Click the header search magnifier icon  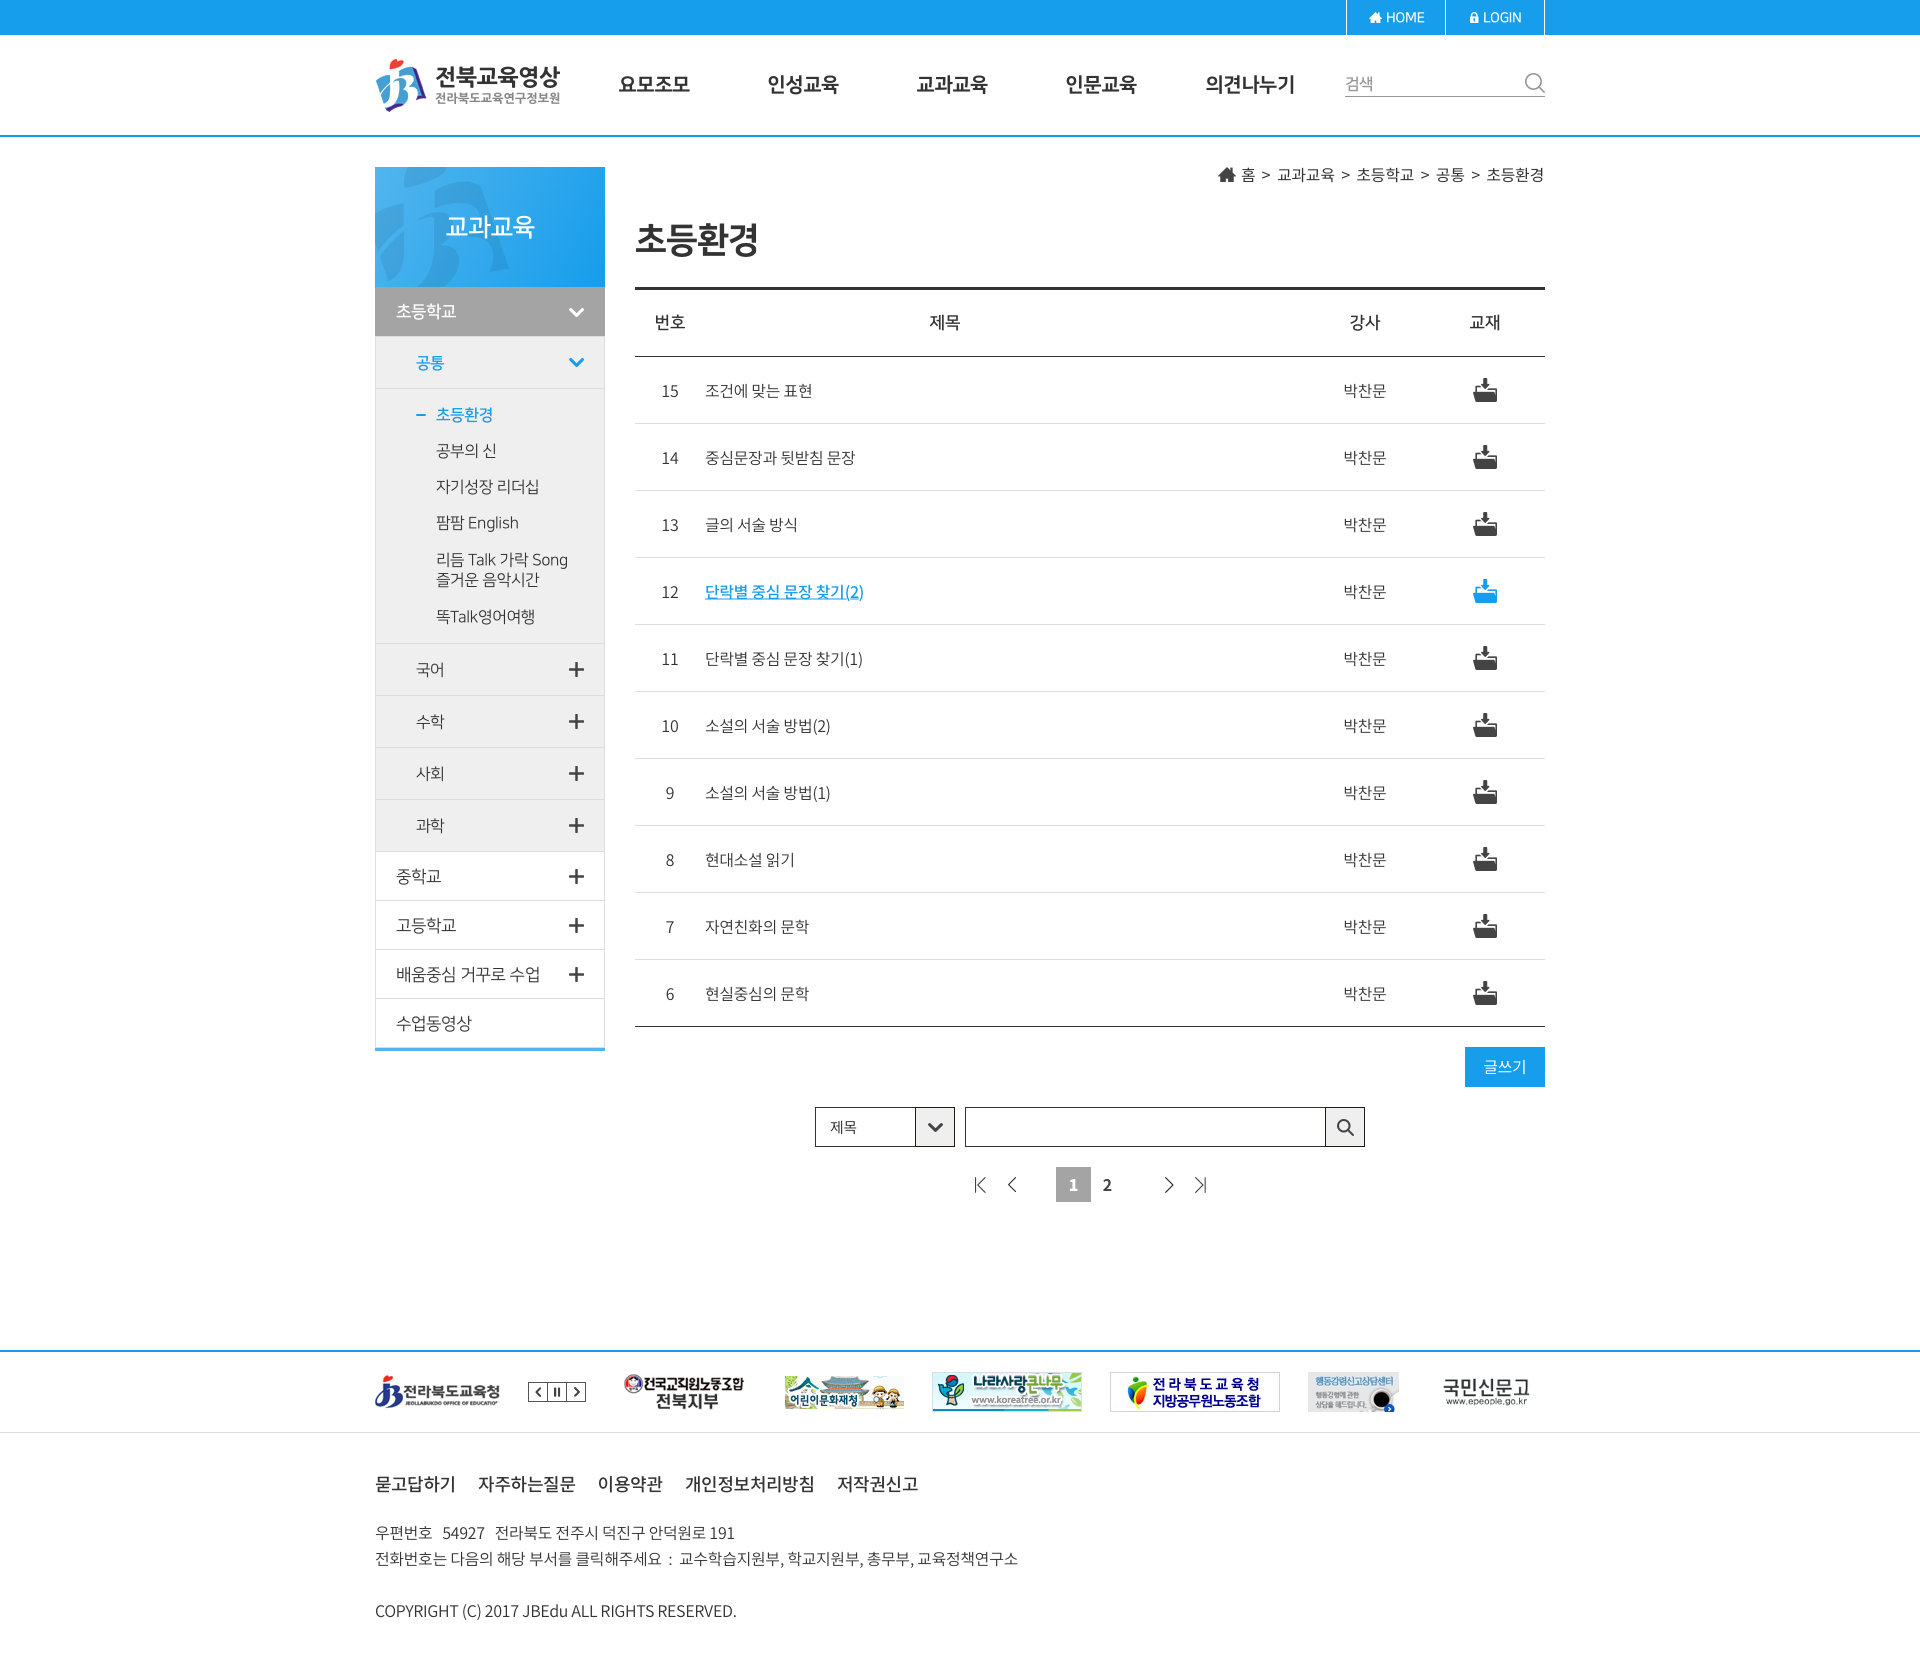1534,83
